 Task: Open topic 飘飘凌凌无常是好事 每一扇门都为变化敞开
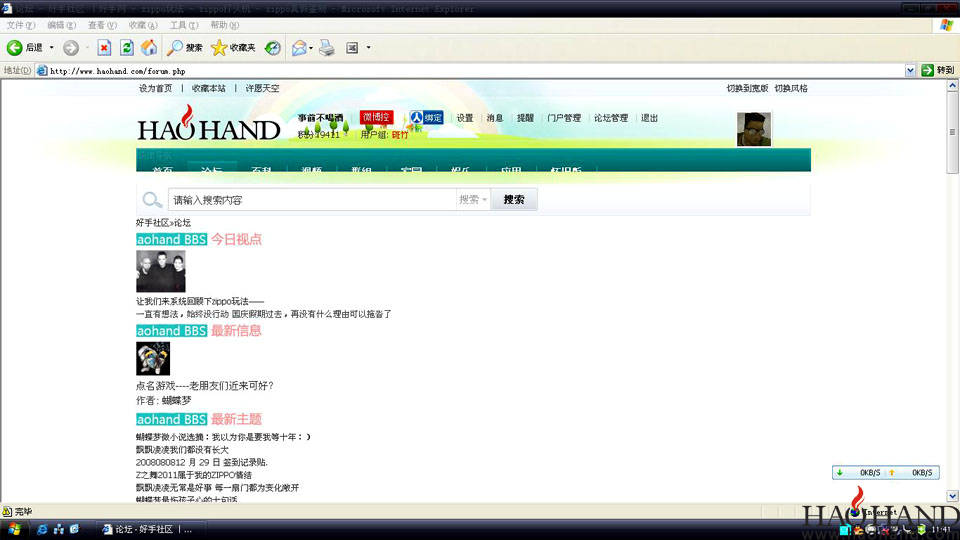(217, 488)
